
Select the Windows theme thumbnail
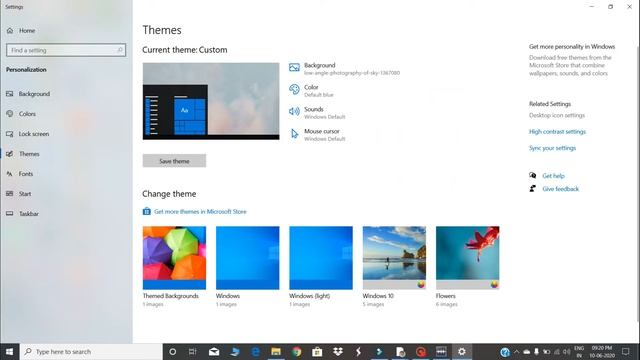[248, 258]
